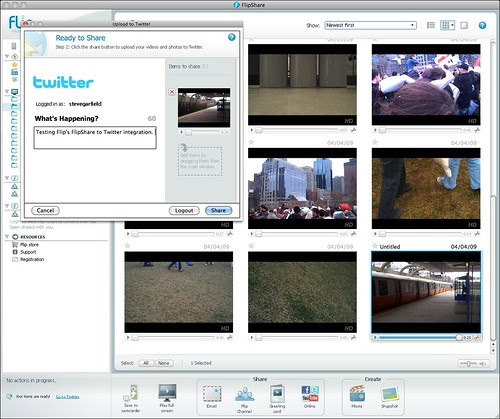Play the elevator doors video

tap(252, 130)
